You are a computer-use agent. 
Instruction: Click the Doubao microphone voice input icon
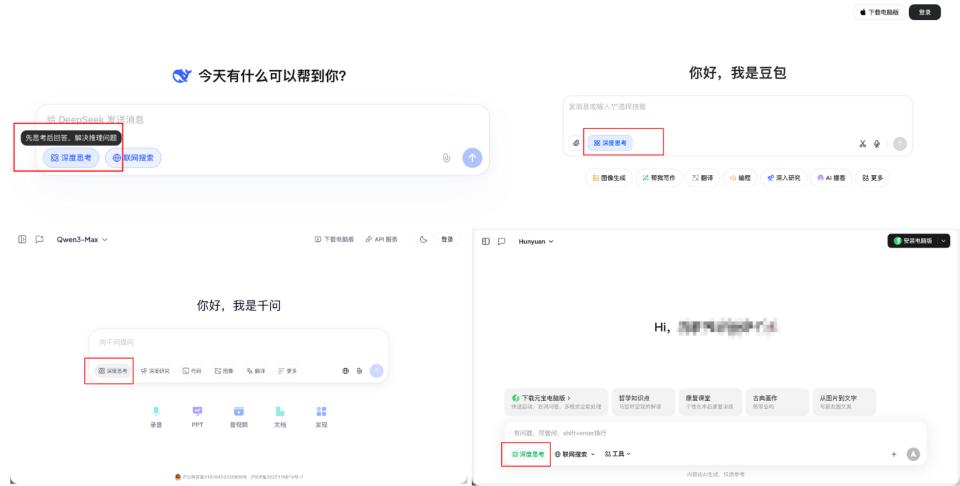(876, 143)
